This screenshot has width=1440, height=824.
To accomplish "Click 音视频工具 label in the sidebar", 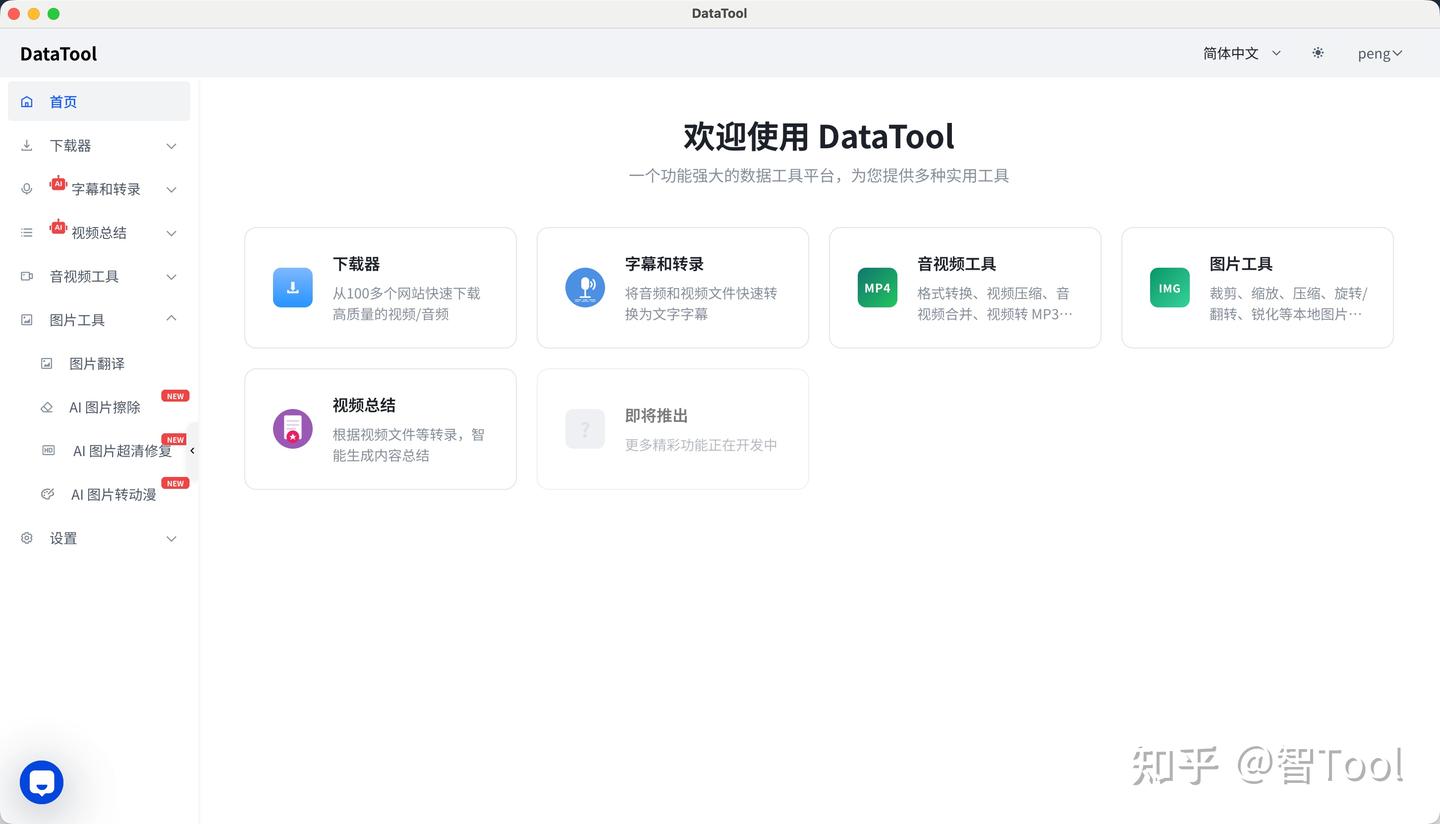I will (x=84, y=277).
